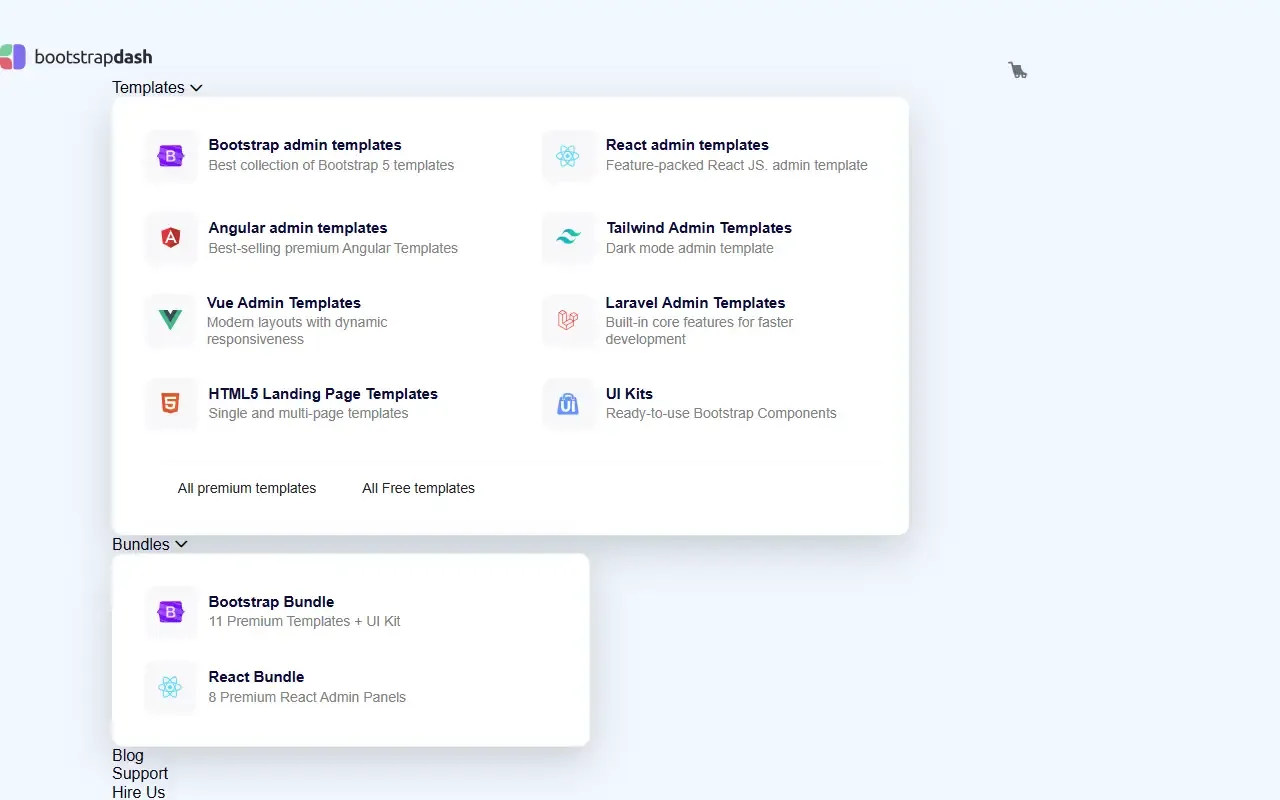This screenshot has height=800, width=1280.
Task: Click the Bootstrap Bundle purple icon
Action: pyautogui.click(x=171, y=612)
